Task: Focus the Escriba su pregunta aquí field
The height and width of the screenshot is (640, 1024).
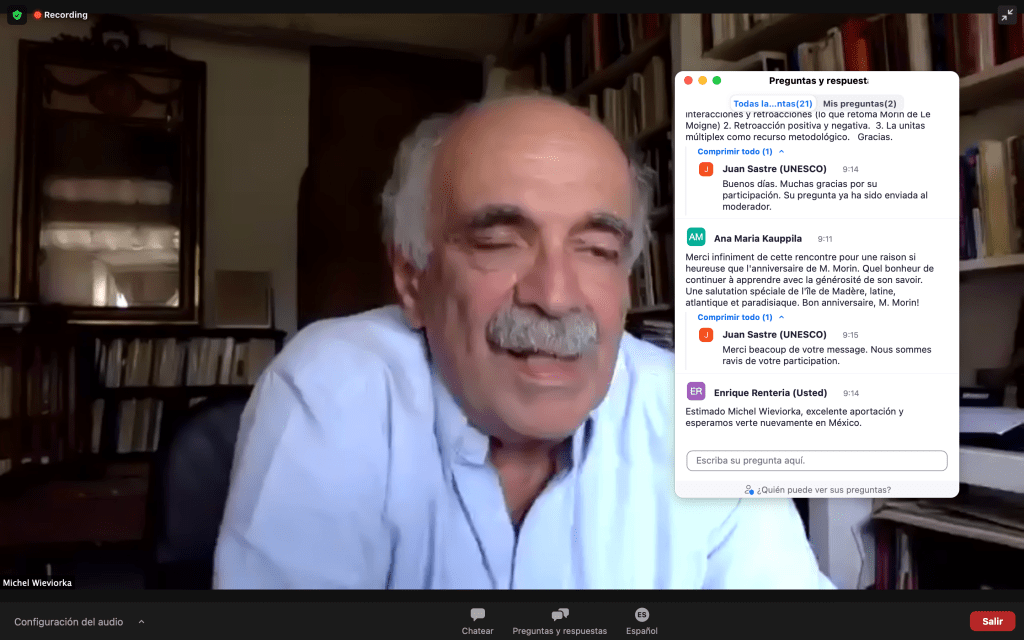Action: pos(816,460)
